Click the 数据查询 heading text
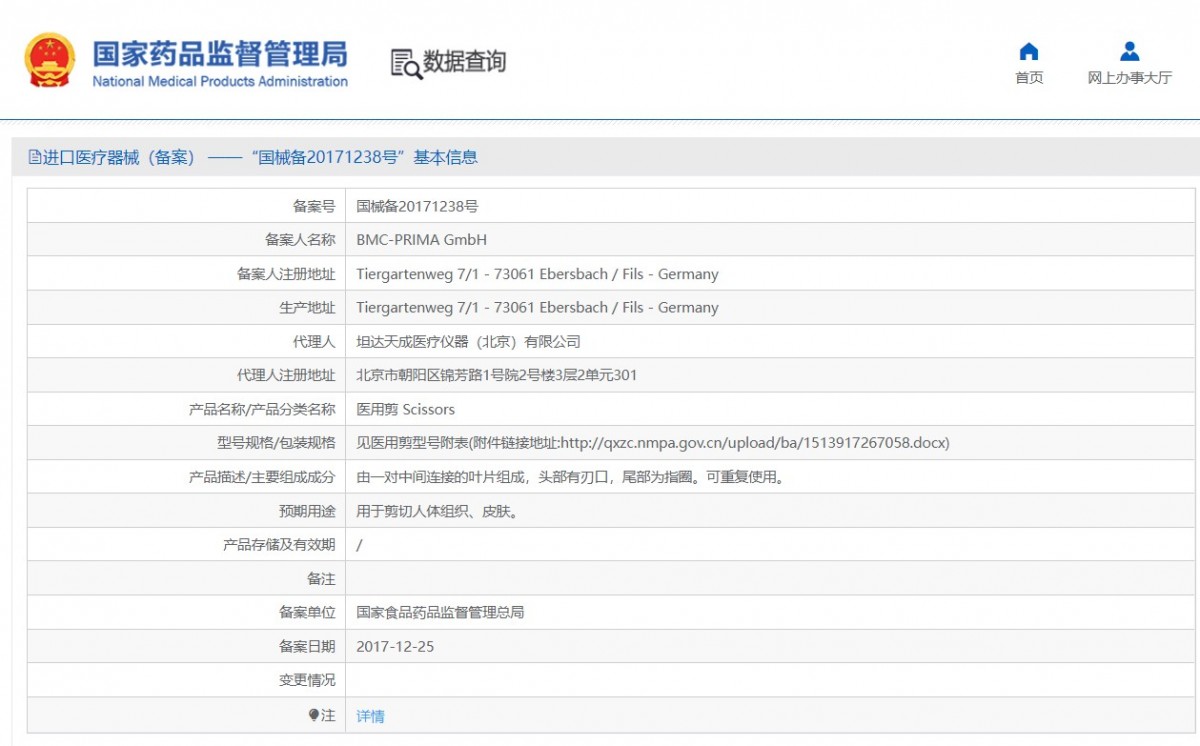Image resolution: width=1200 pixels, height=746 pixels. coord(464,62)
